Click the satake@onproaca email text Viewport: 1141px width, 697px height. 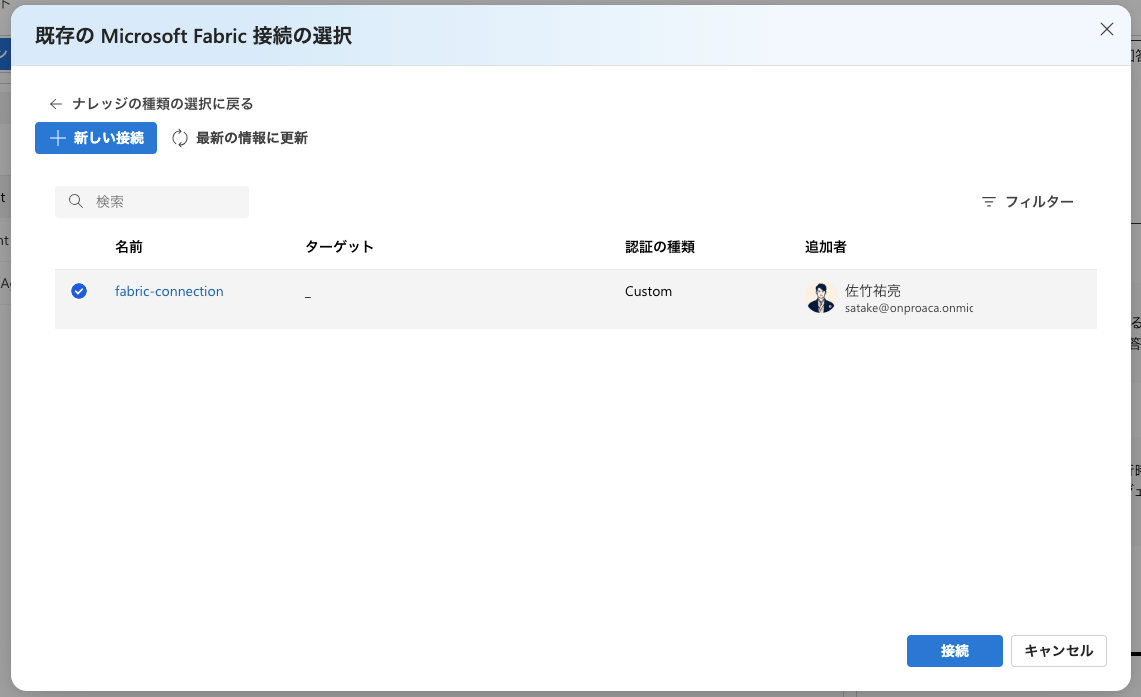tap(909, 308)
